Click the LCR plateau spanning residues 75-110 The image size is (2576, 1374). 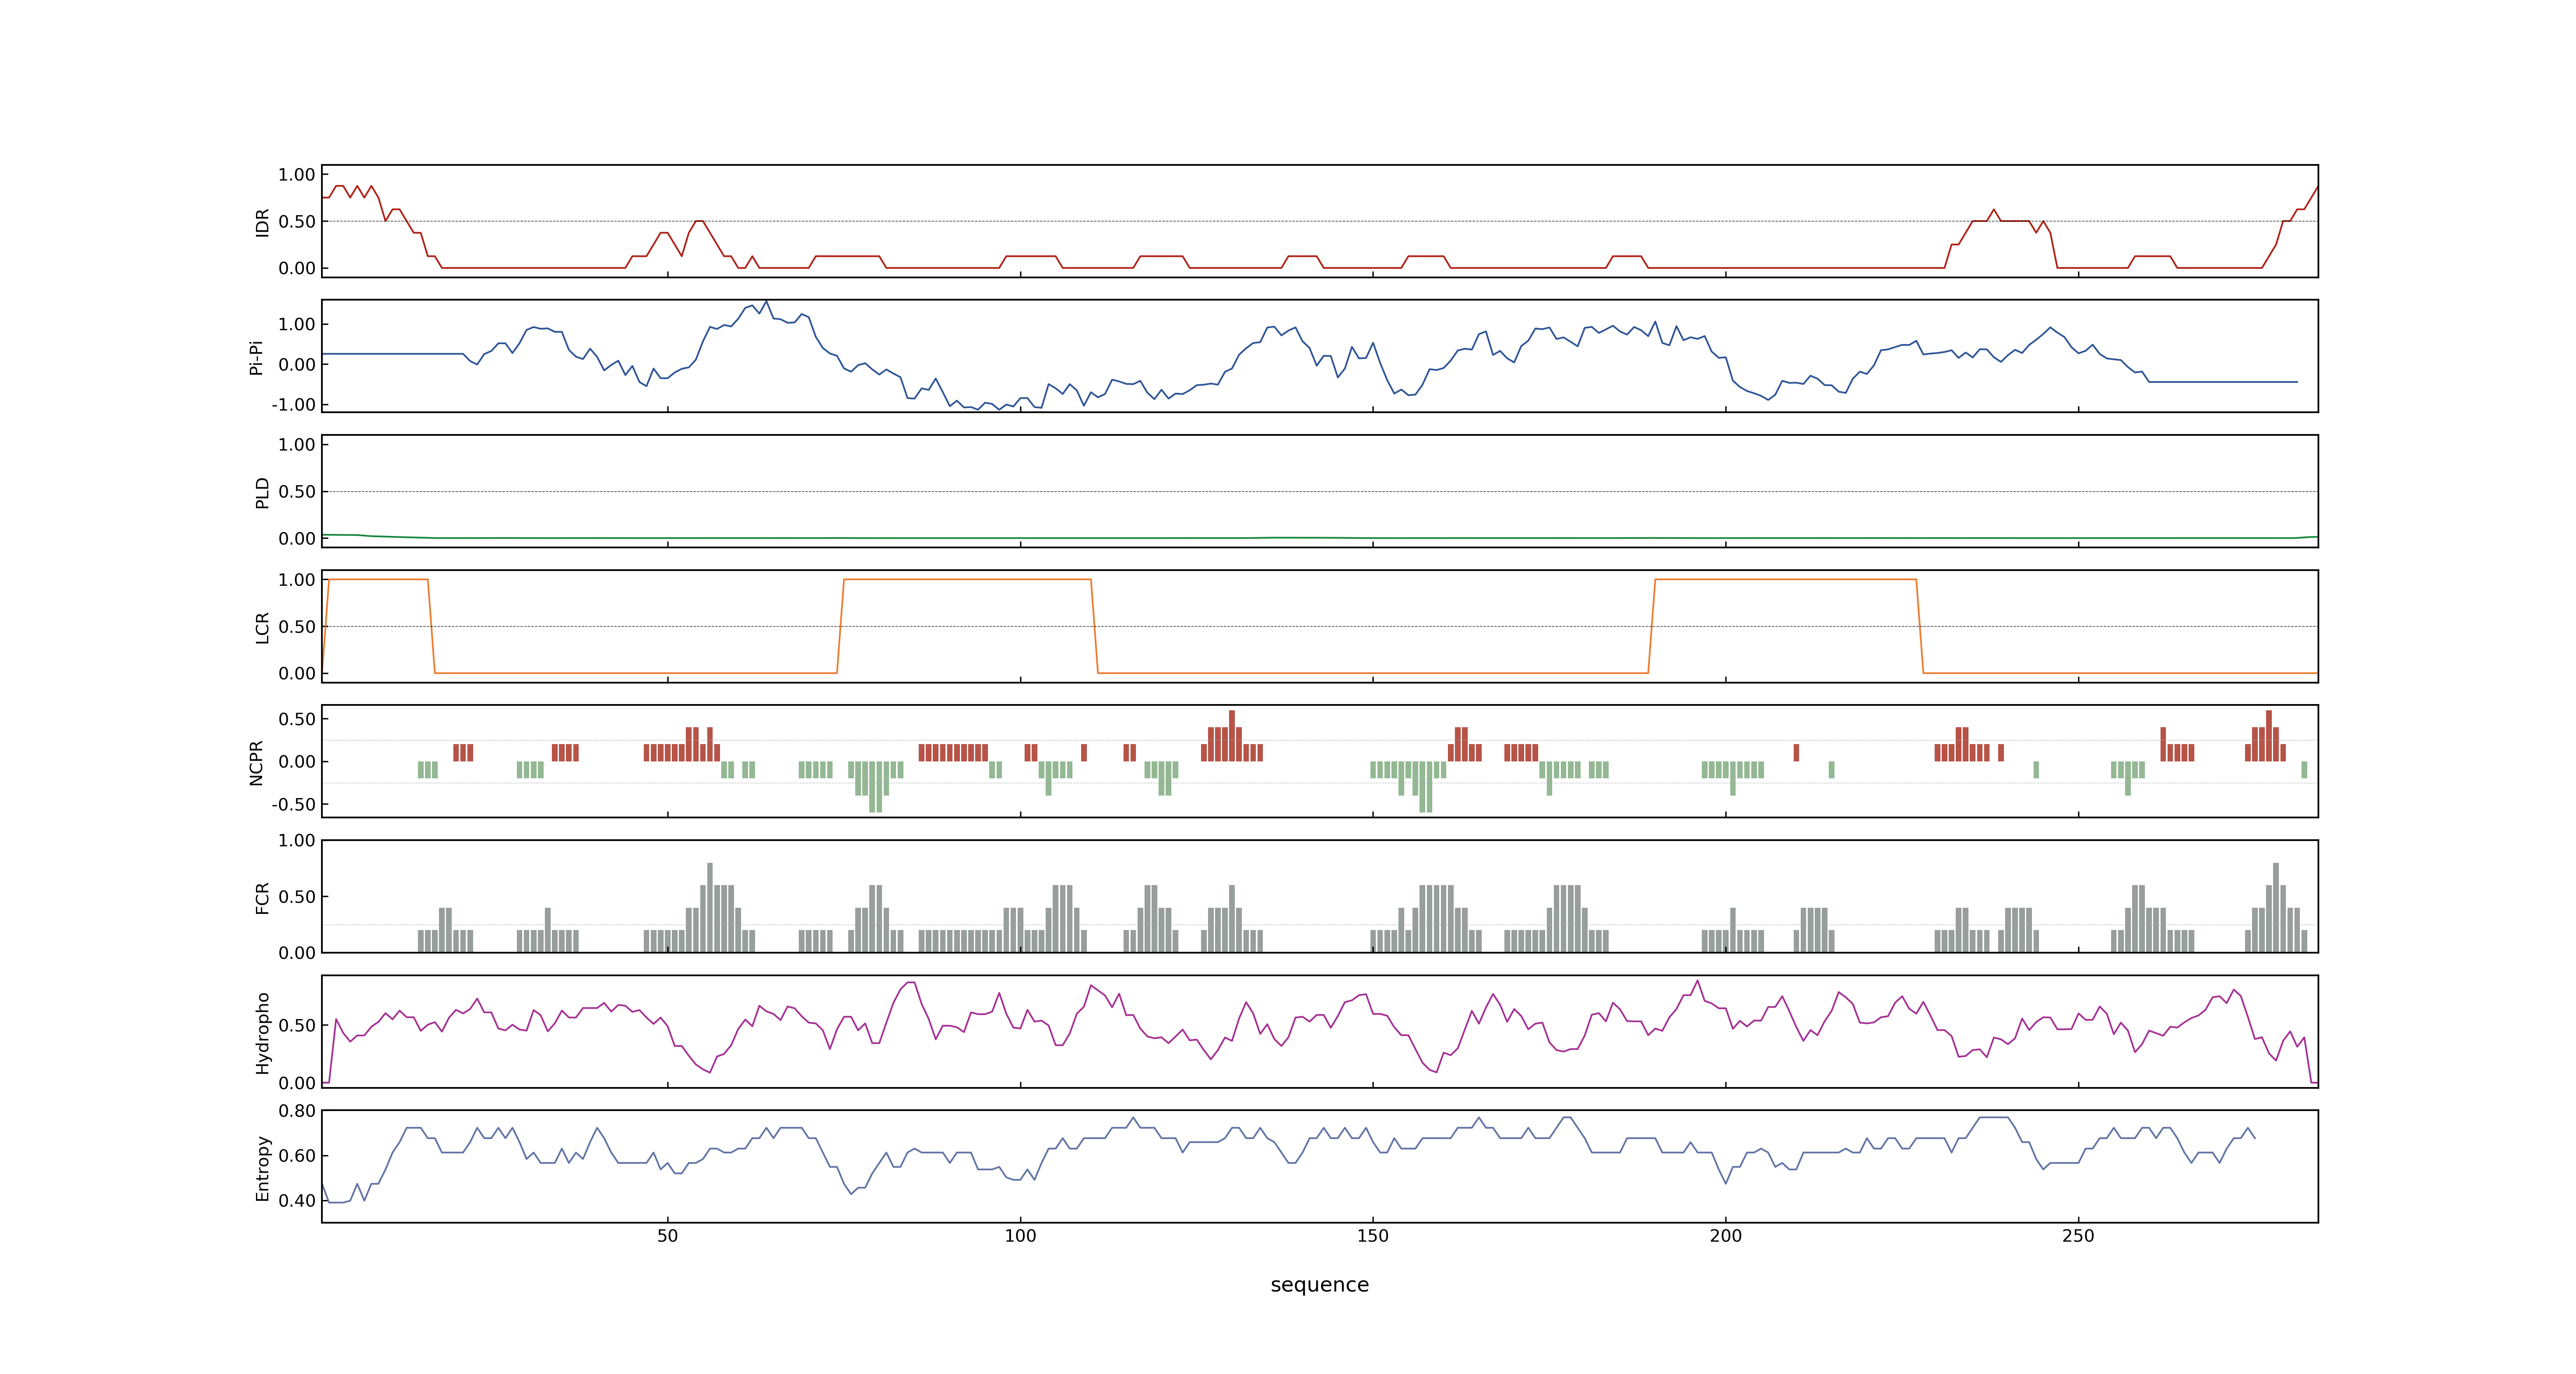[967, 579]
